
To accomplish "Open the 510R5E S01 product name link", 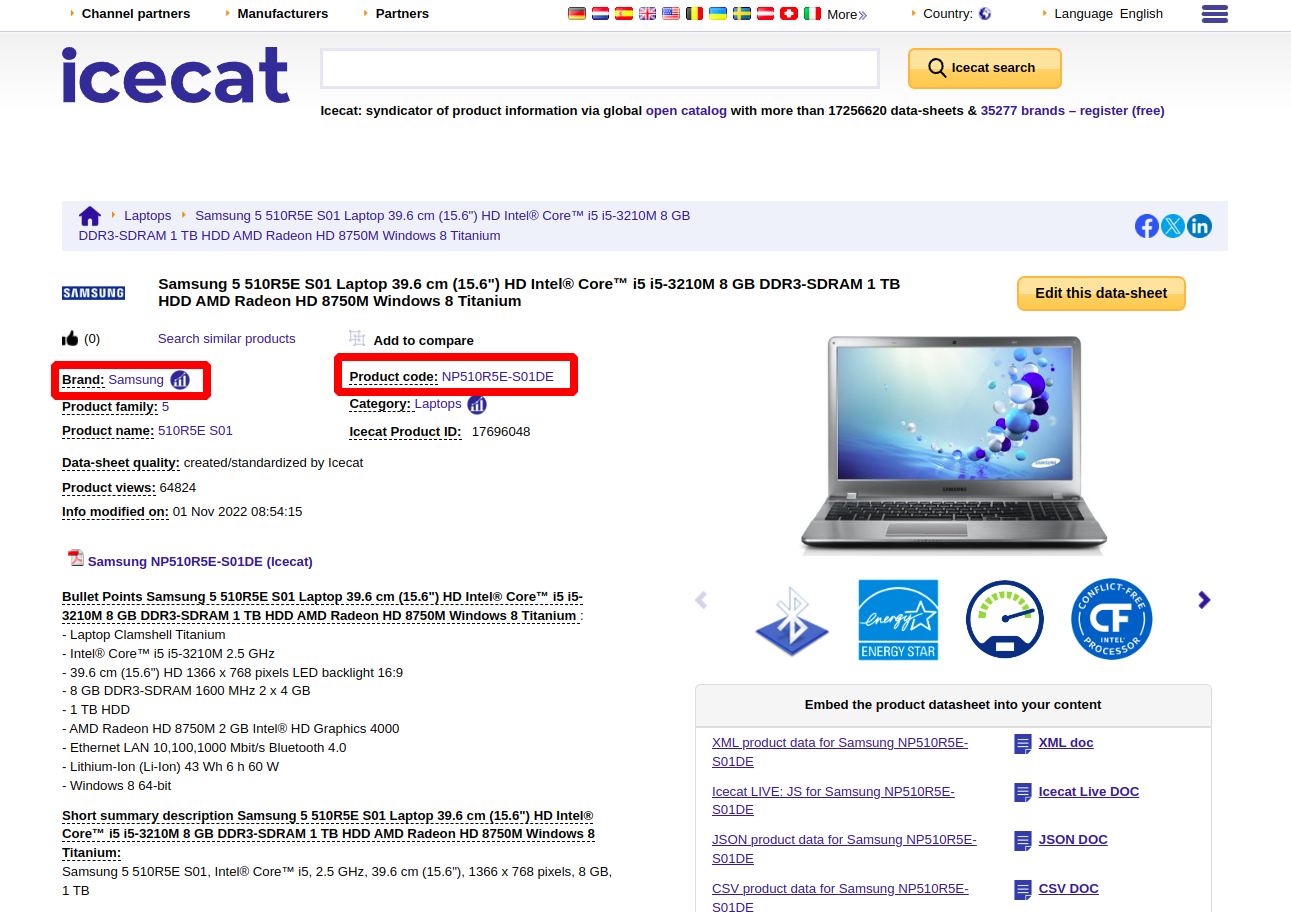I will click(195, 431).
